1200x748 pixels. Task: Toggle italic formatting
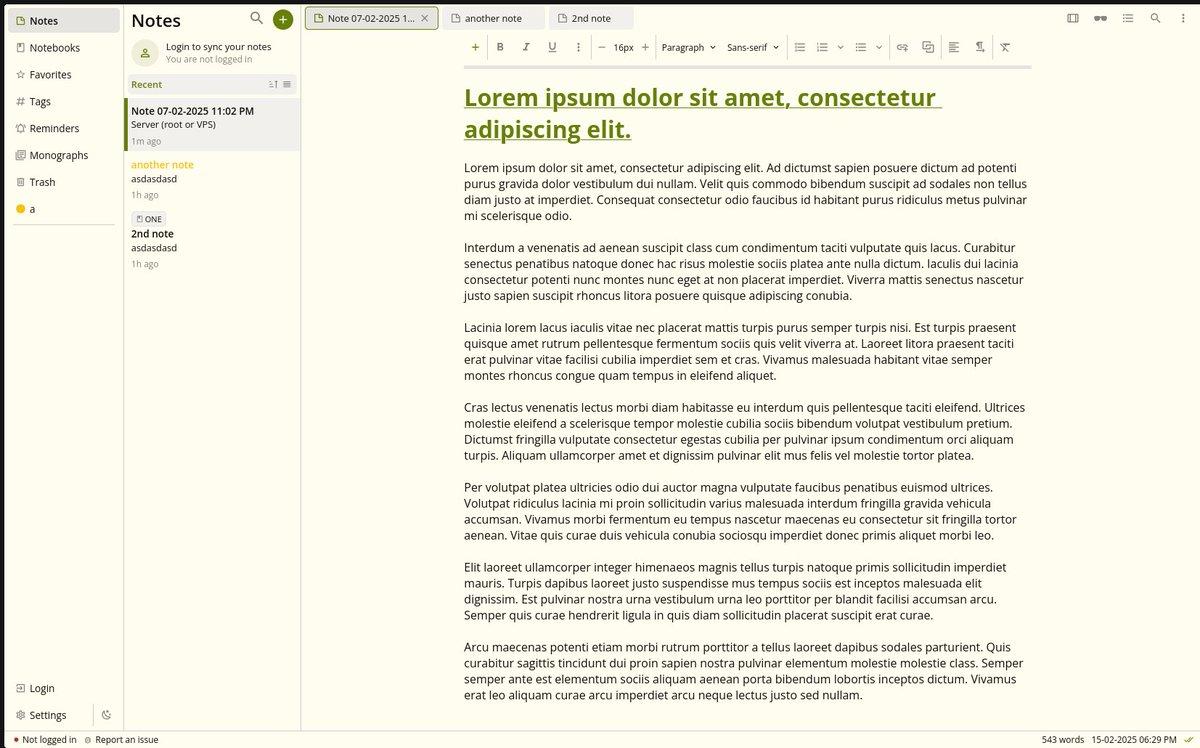click(526, 47)
